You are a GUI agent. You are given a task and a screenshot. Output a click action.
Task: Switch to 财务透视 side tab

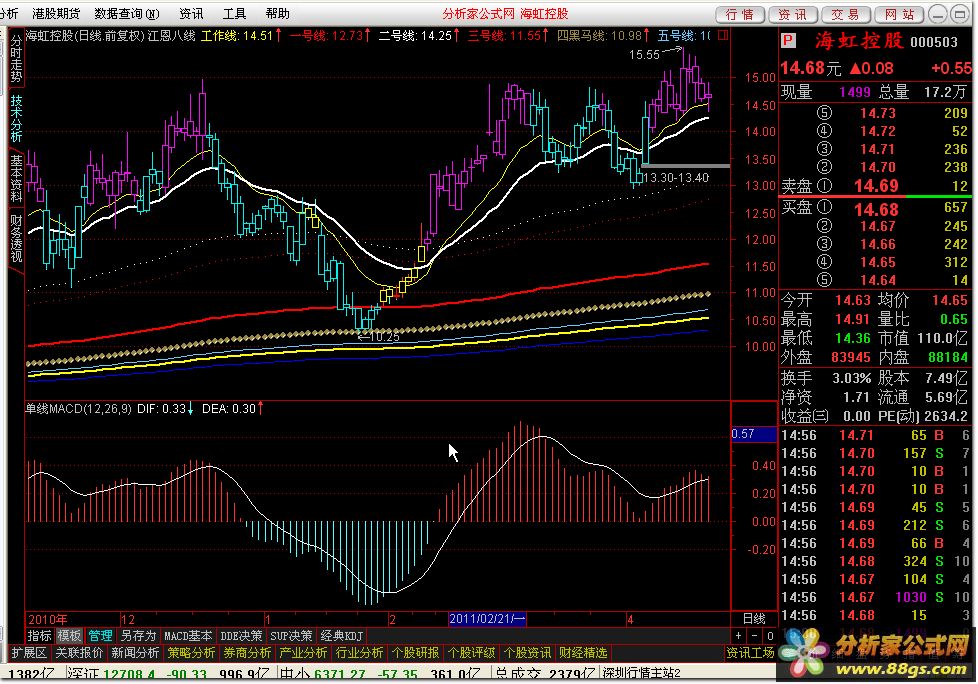(16, 238)
